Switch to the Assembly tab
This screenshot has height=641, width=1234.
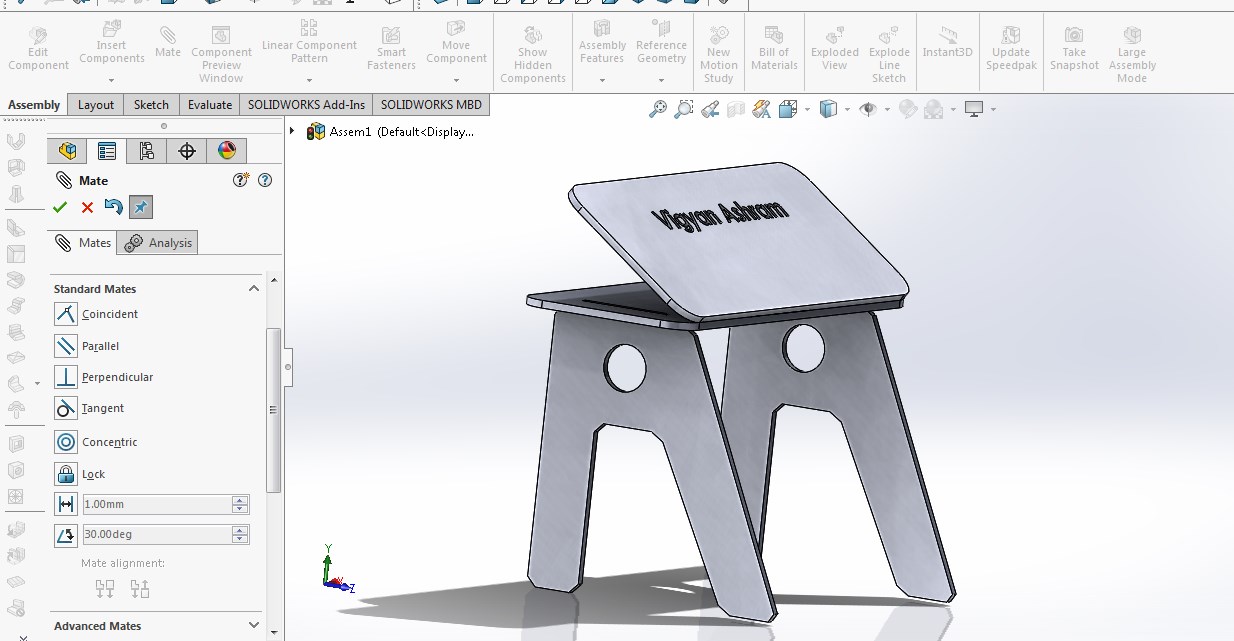[34, 105]
